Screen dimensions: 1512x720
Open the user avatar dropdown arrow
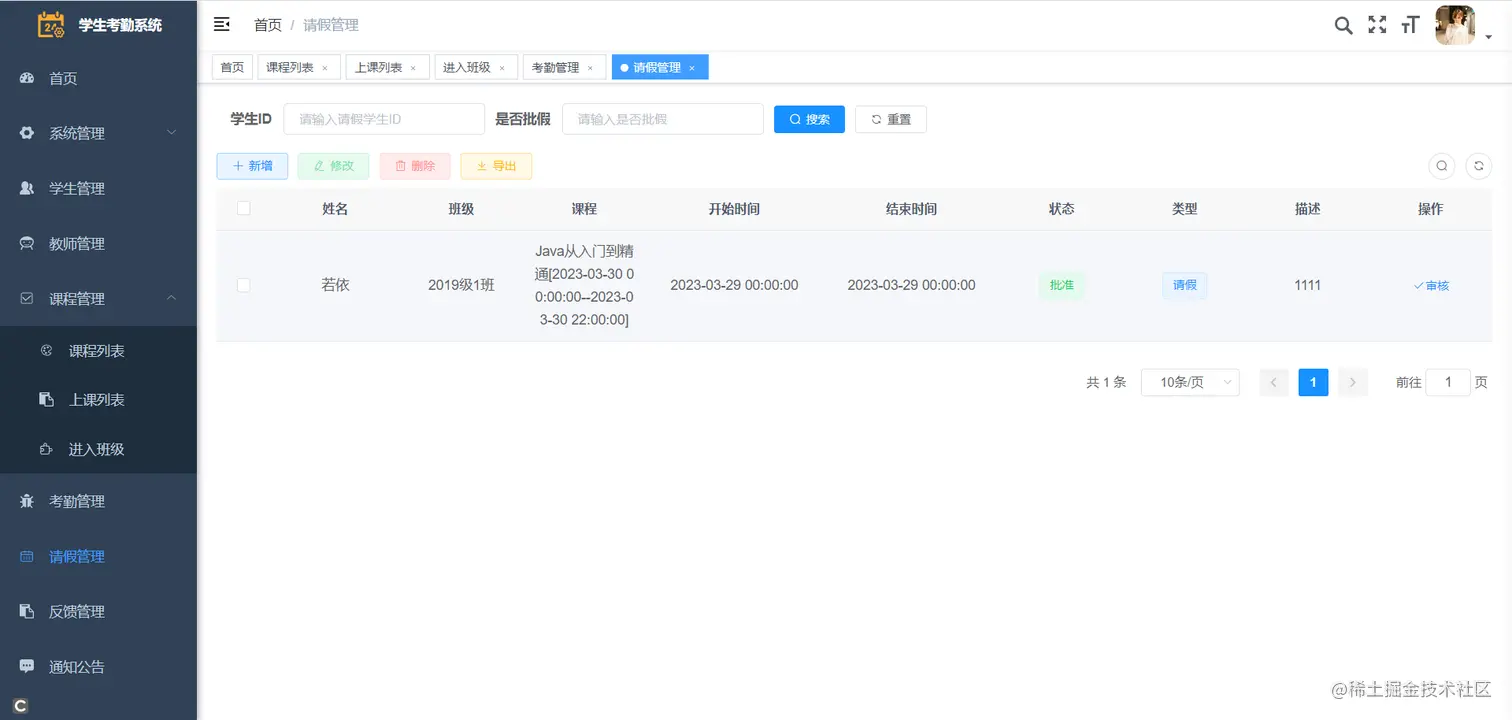tap(1487, 36)
